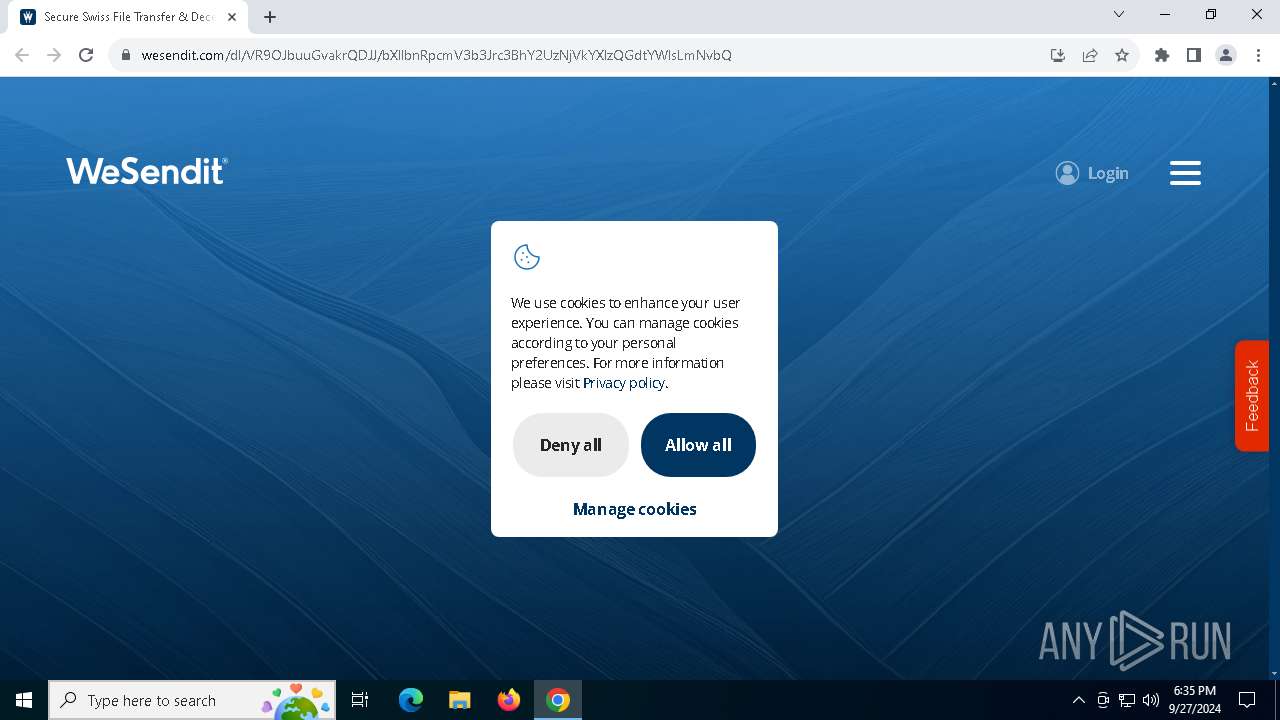Click the address bar URL

point(437,55)
